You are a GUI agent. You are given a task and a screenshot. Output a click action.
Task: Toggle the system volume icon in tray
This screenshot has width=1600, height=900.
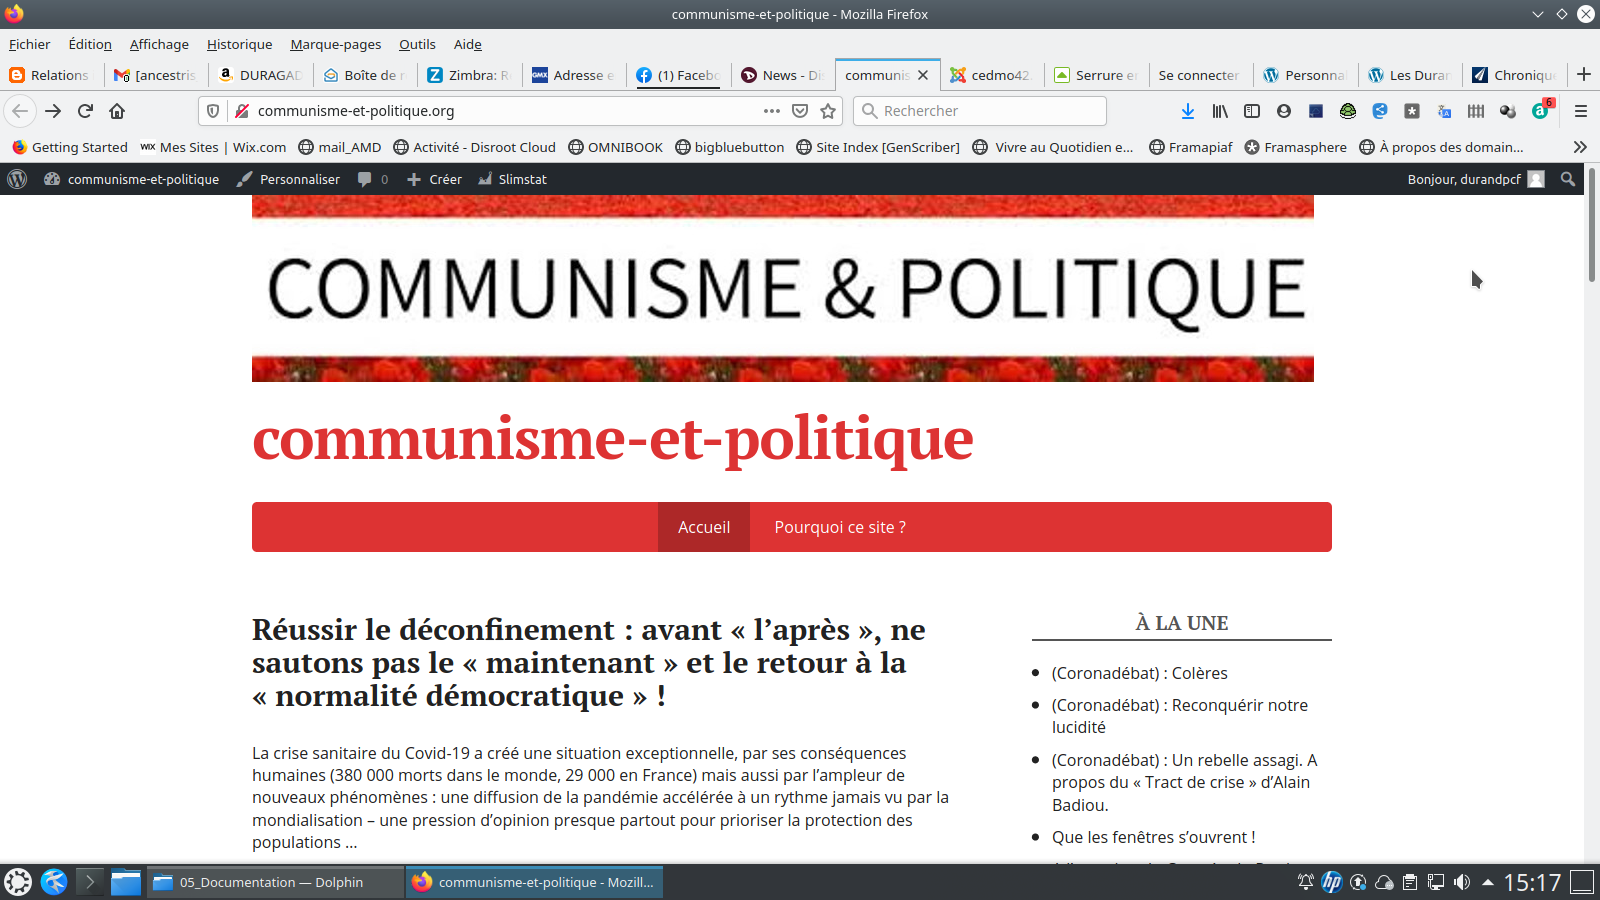click(x=1462, y=882)
